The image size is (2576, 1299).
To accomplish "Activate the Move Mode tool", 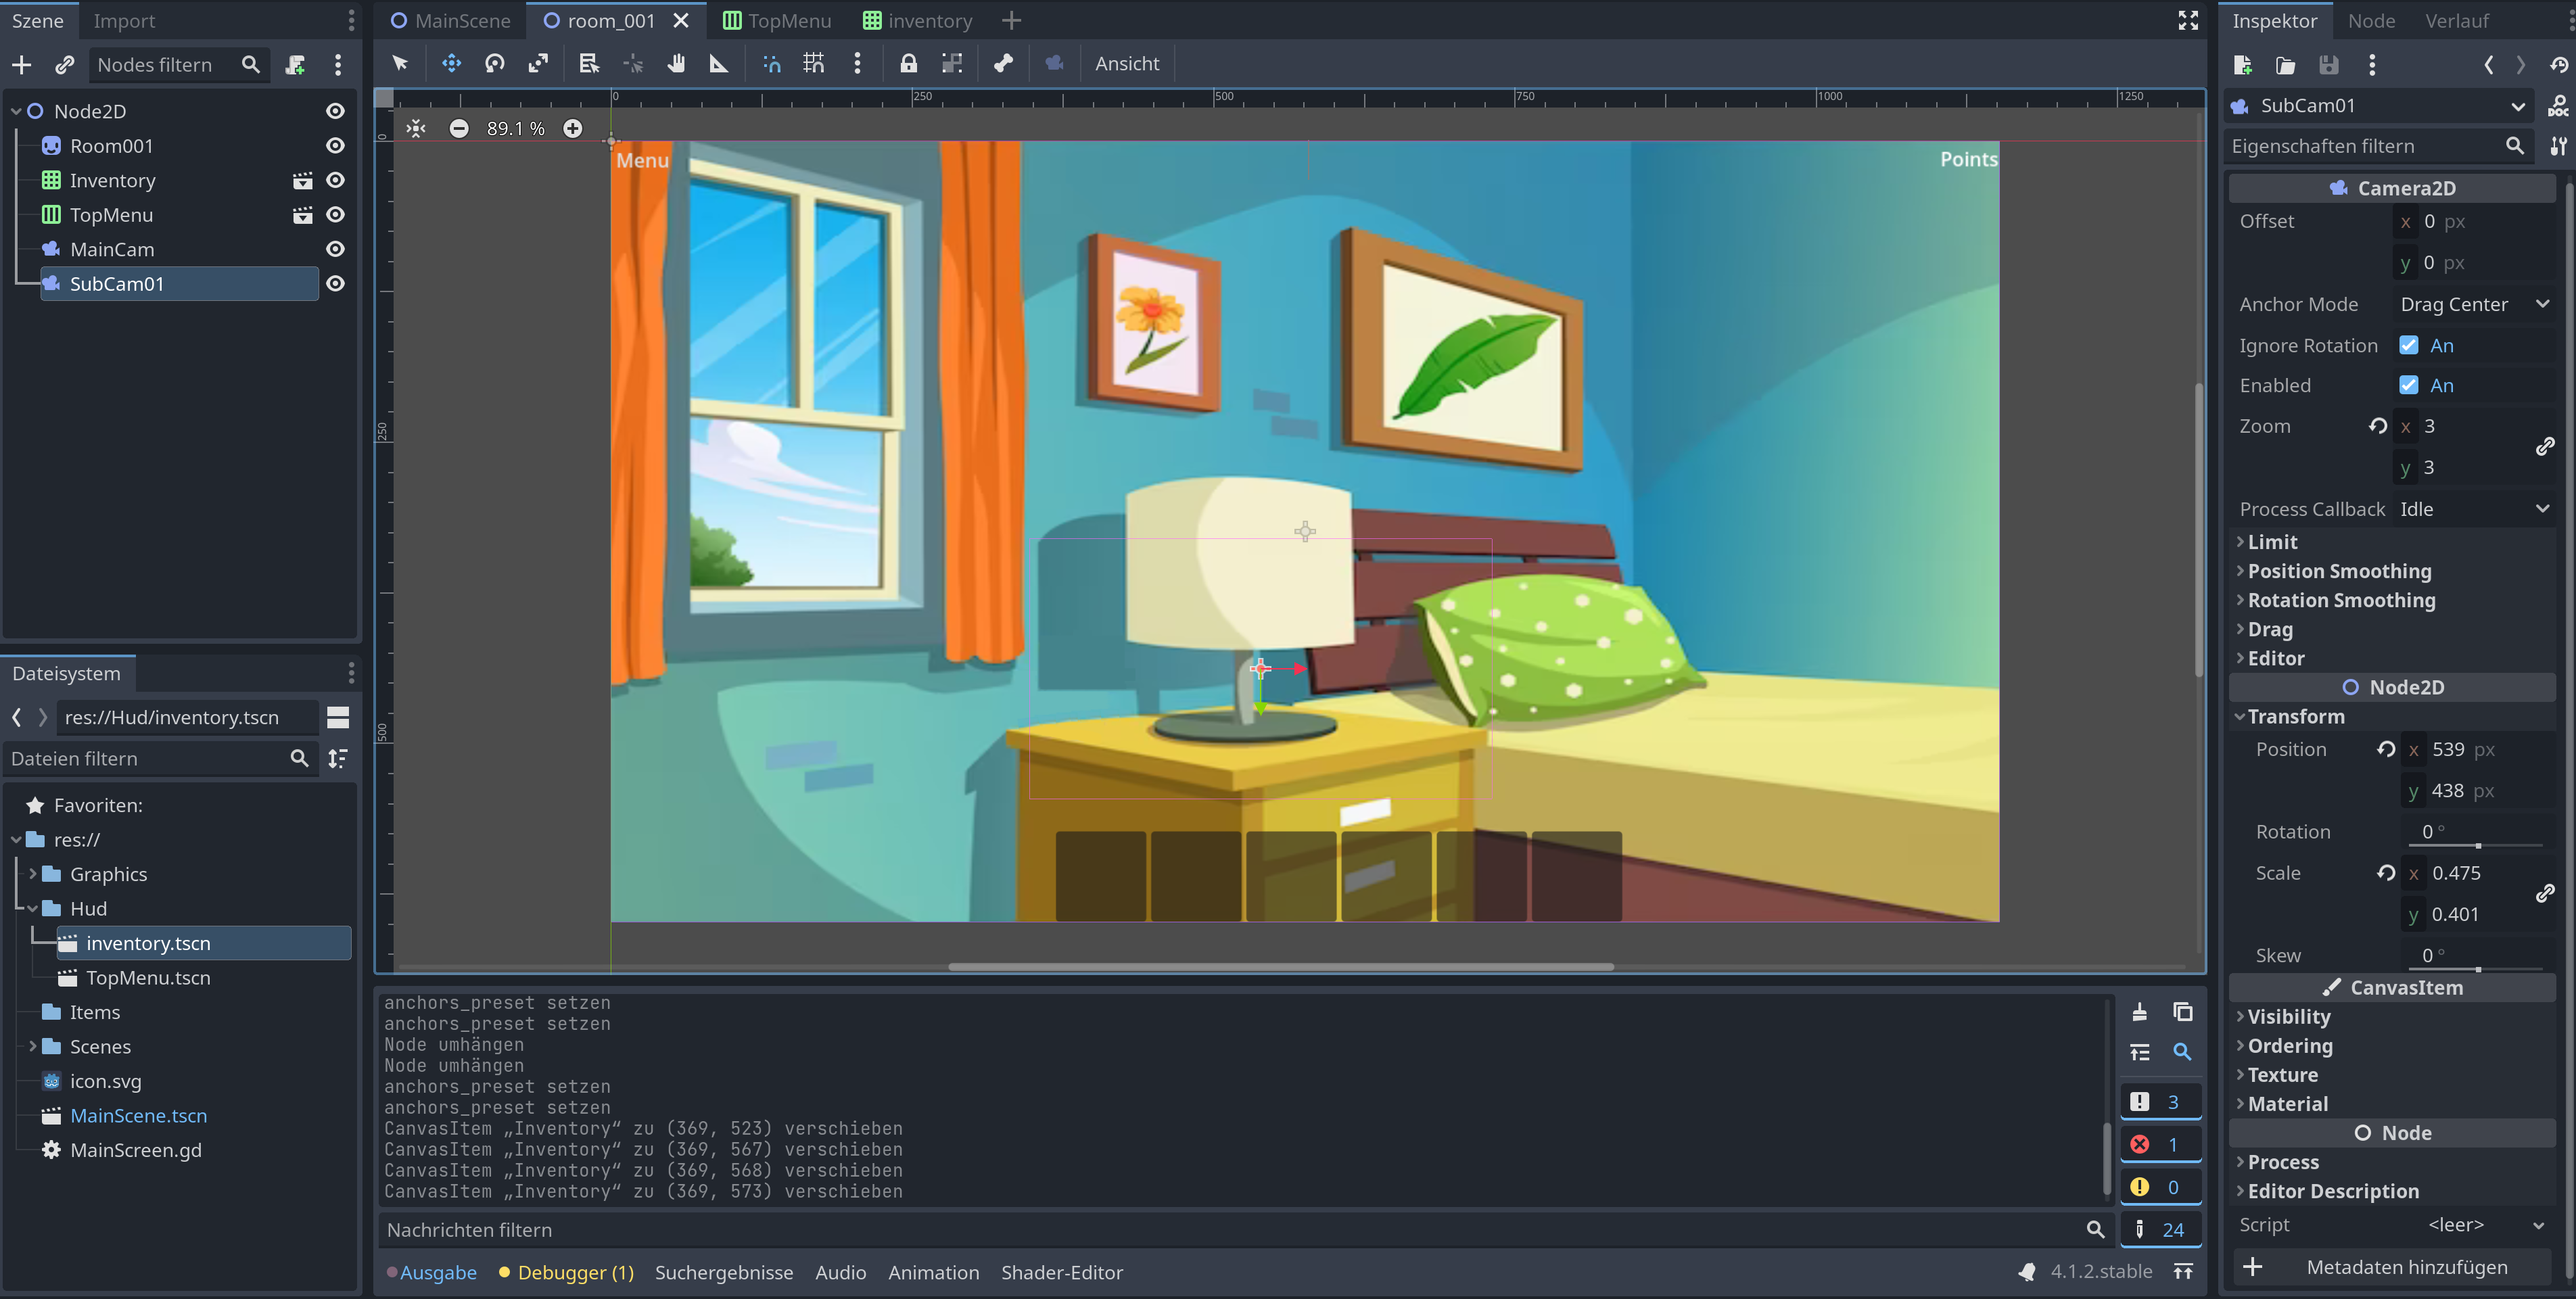I will pos(451,63).
